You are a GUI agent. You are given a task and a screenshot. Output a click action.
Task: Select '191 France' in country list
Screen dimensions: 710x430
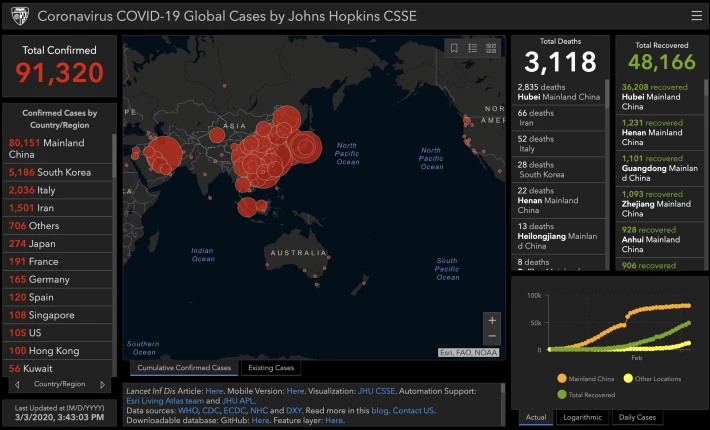point(58,262)
